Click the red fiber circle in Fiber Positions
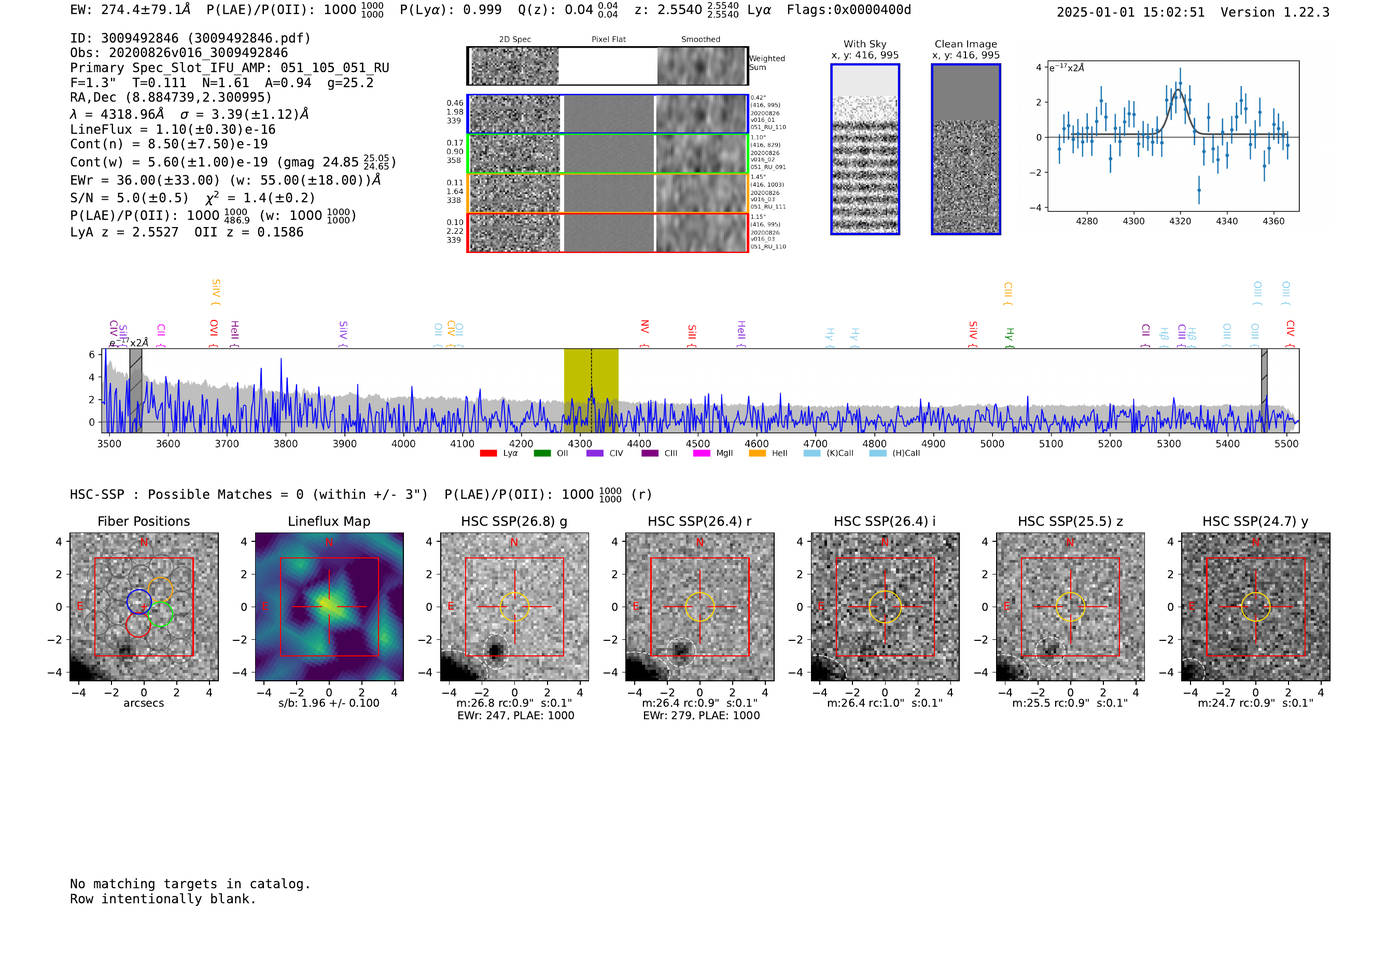The width and height of the screenshot is (1400, 953). click(x=138, y=625)
